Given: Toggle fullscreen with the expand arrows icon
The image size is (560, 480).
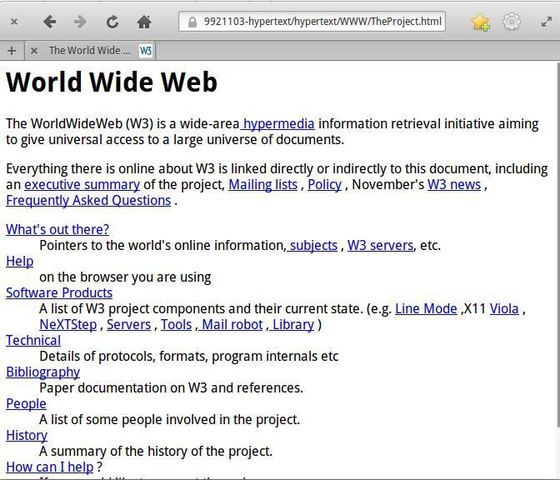Looking at the screenshot, I should click(546, 22).
